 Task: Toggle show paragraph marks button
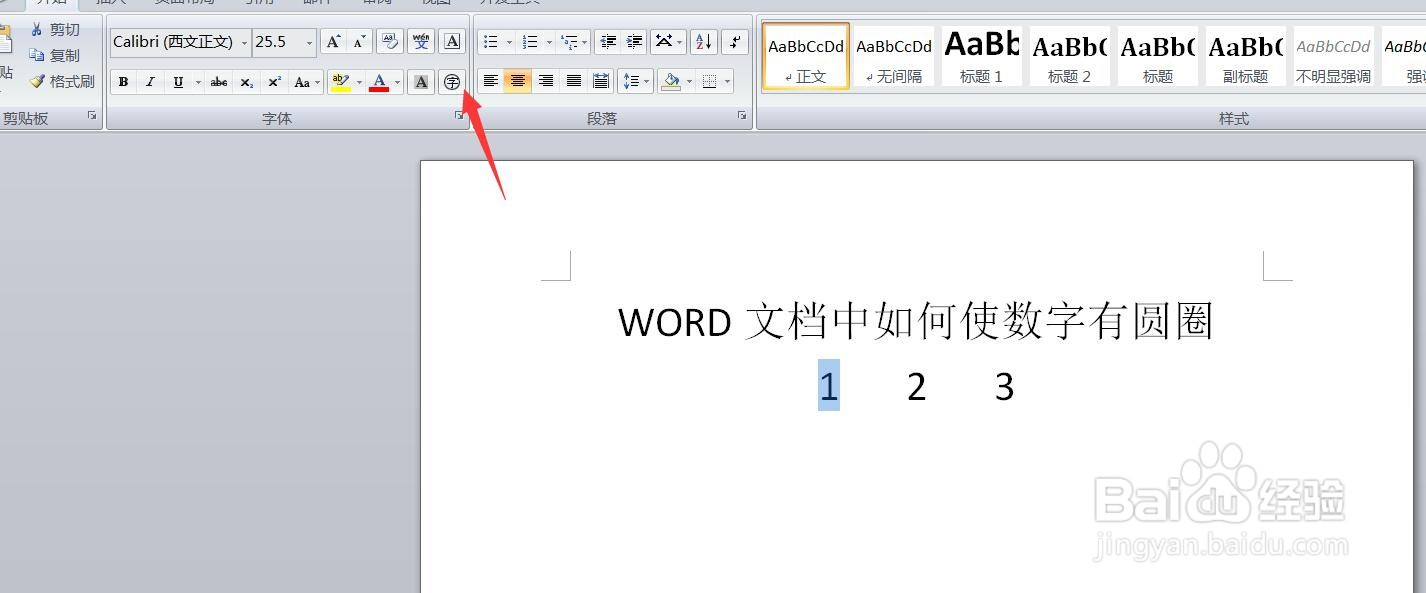click(x=735, y=41)
